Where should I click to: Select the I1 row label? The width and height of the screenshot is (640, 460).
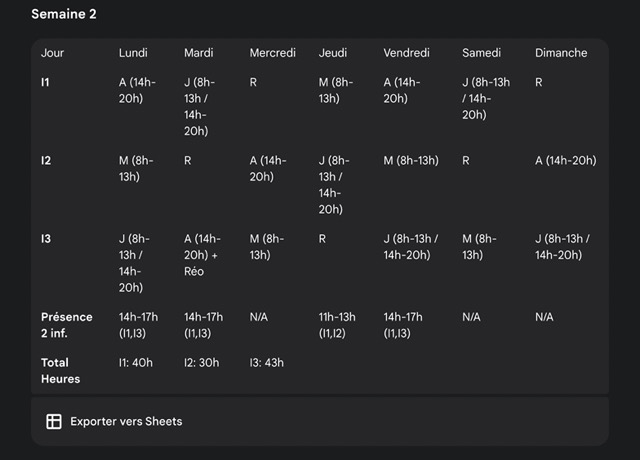click(x=46, y=83)
